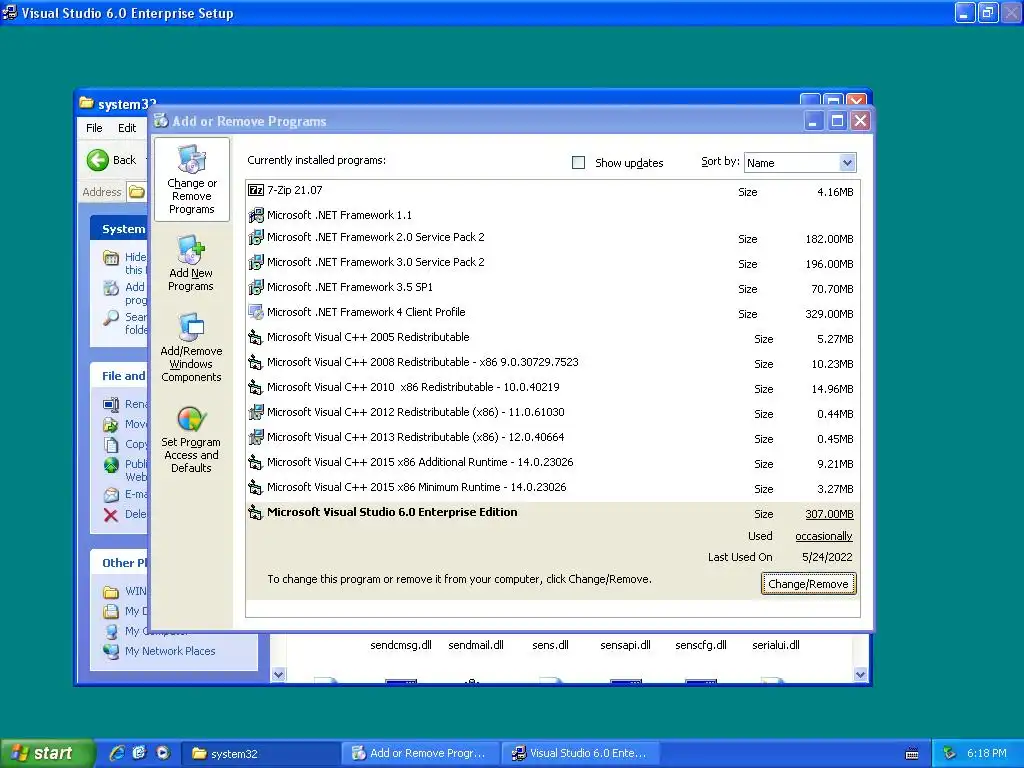Screen dimensions: 1024x768
Task: Launch Internet Explorer from Quick Launch
Action: [x=117, y=753]
